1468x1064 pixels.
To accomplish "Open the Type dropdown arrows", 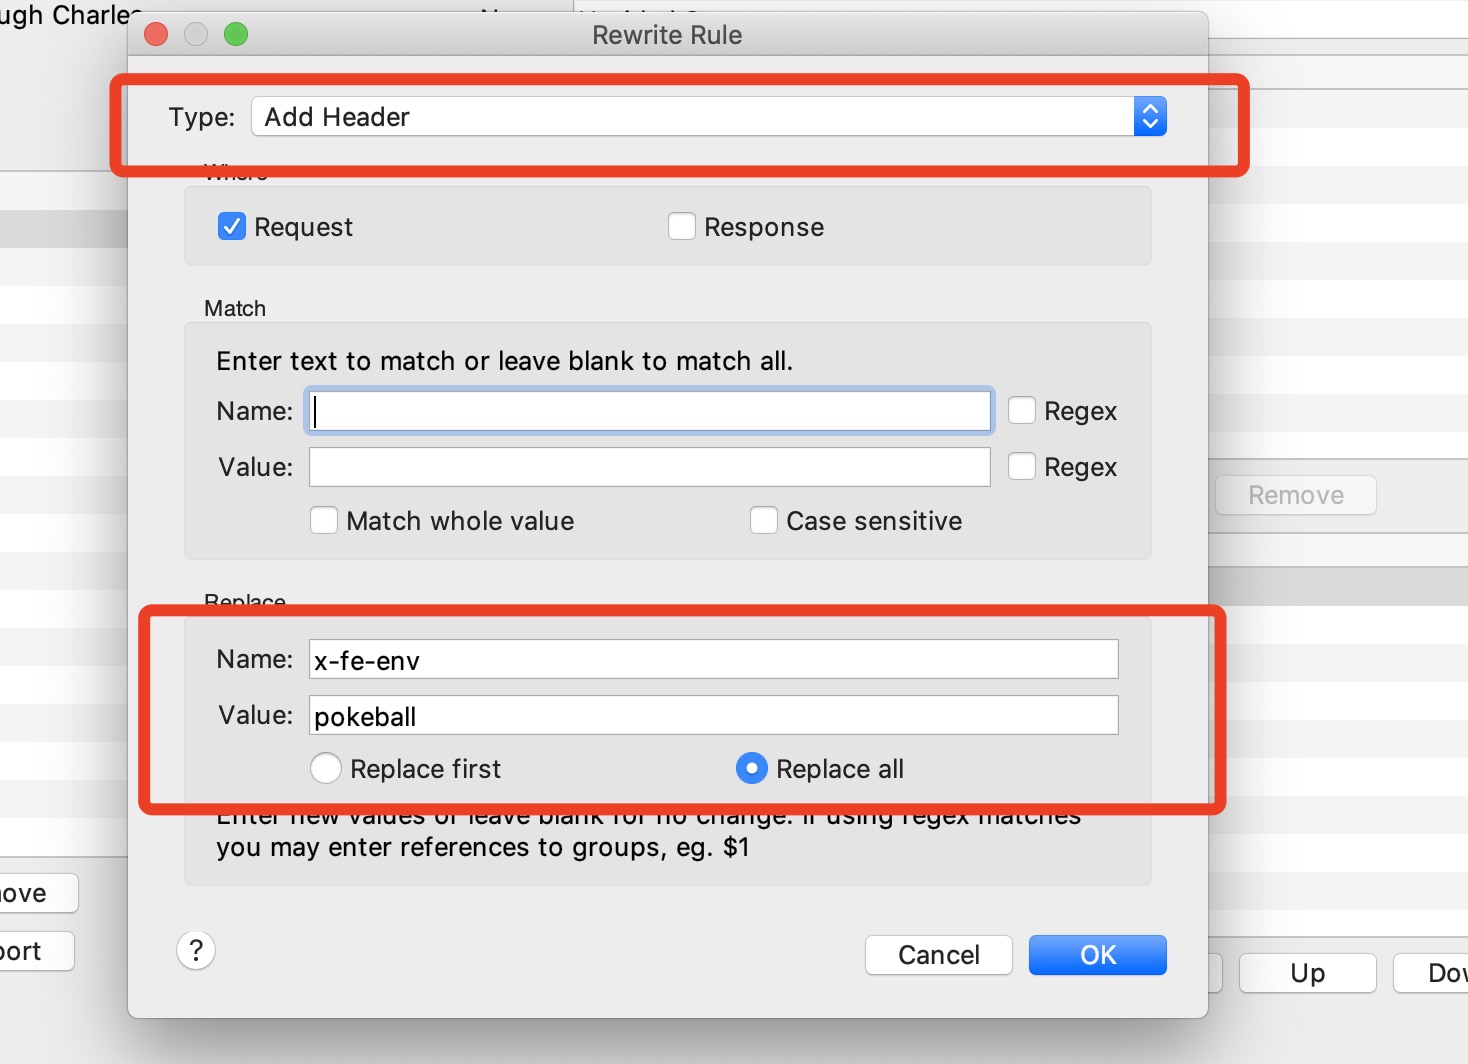I will 1150,117.
